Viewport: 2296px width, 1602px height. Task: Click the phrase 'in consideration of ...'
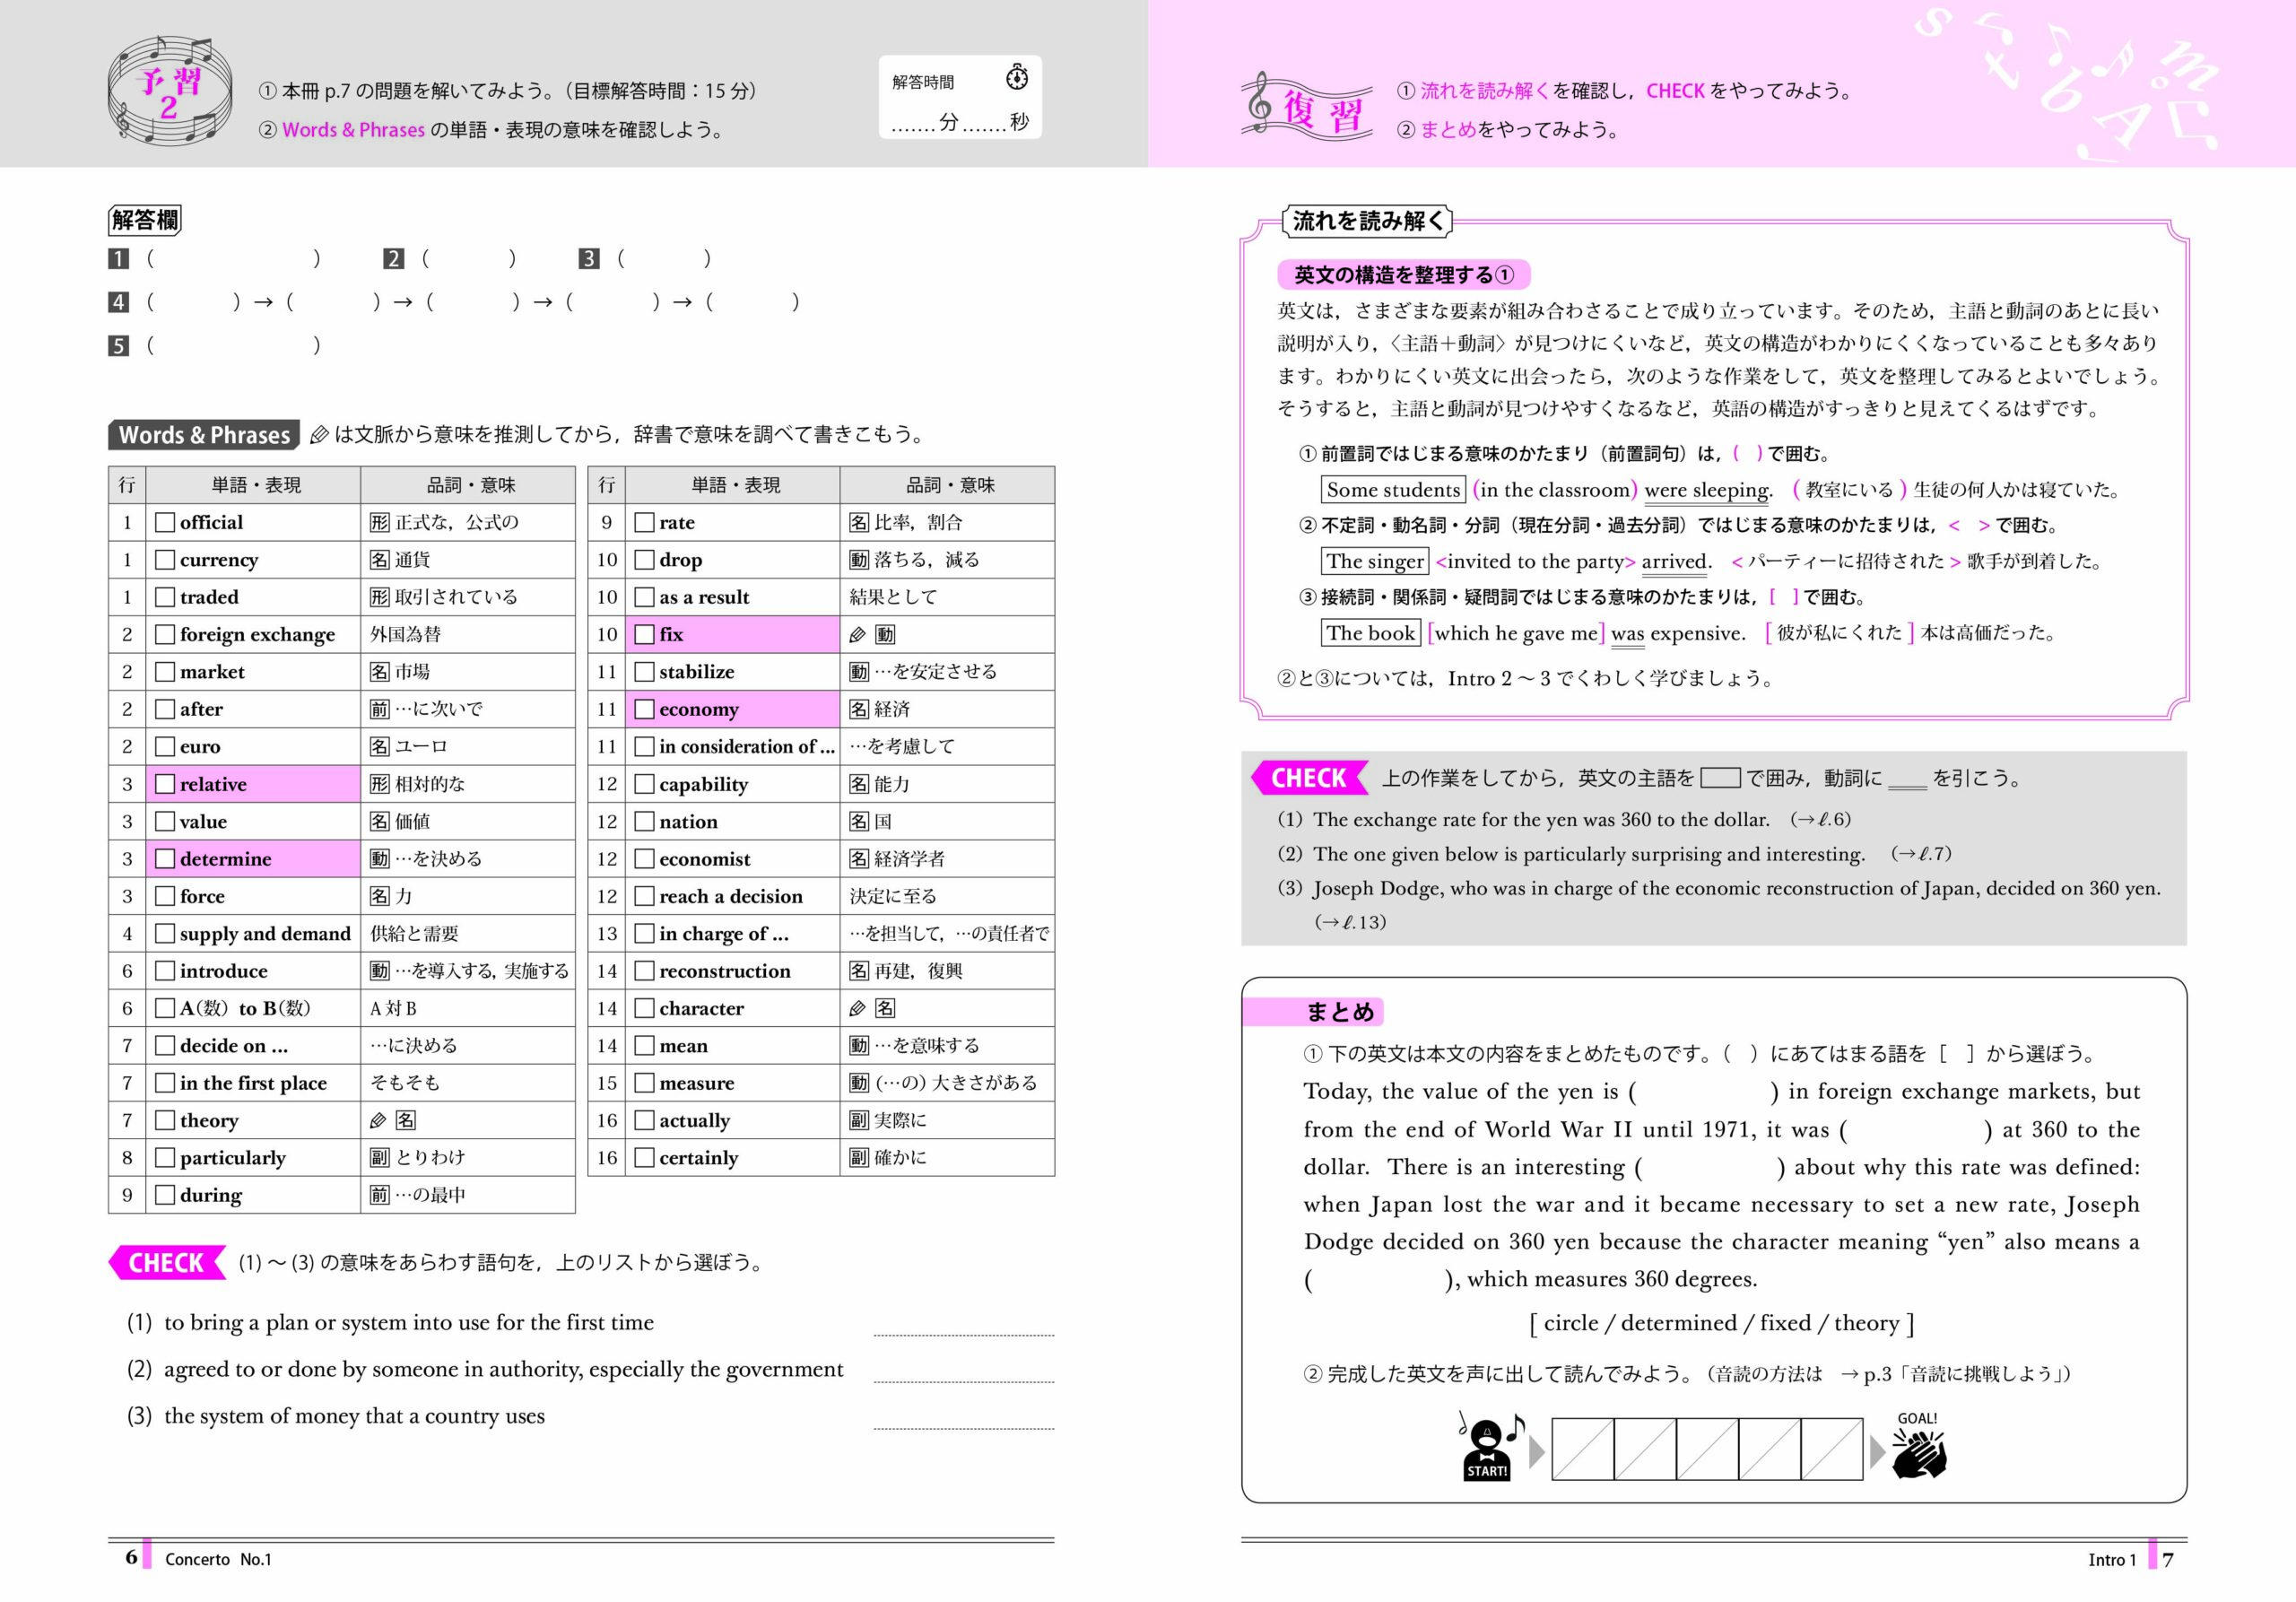point(746,747)
